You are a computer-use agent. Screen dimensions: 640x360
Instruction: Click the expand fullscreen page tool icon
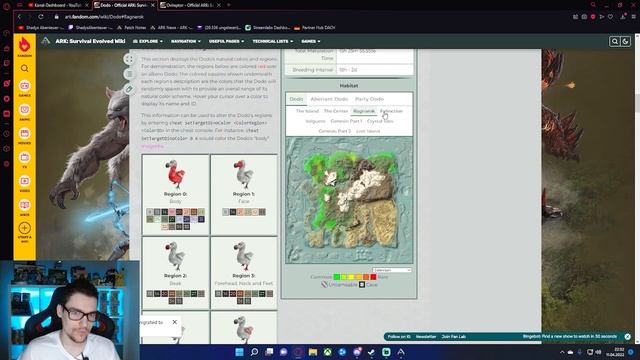click(x=129, y=59)
